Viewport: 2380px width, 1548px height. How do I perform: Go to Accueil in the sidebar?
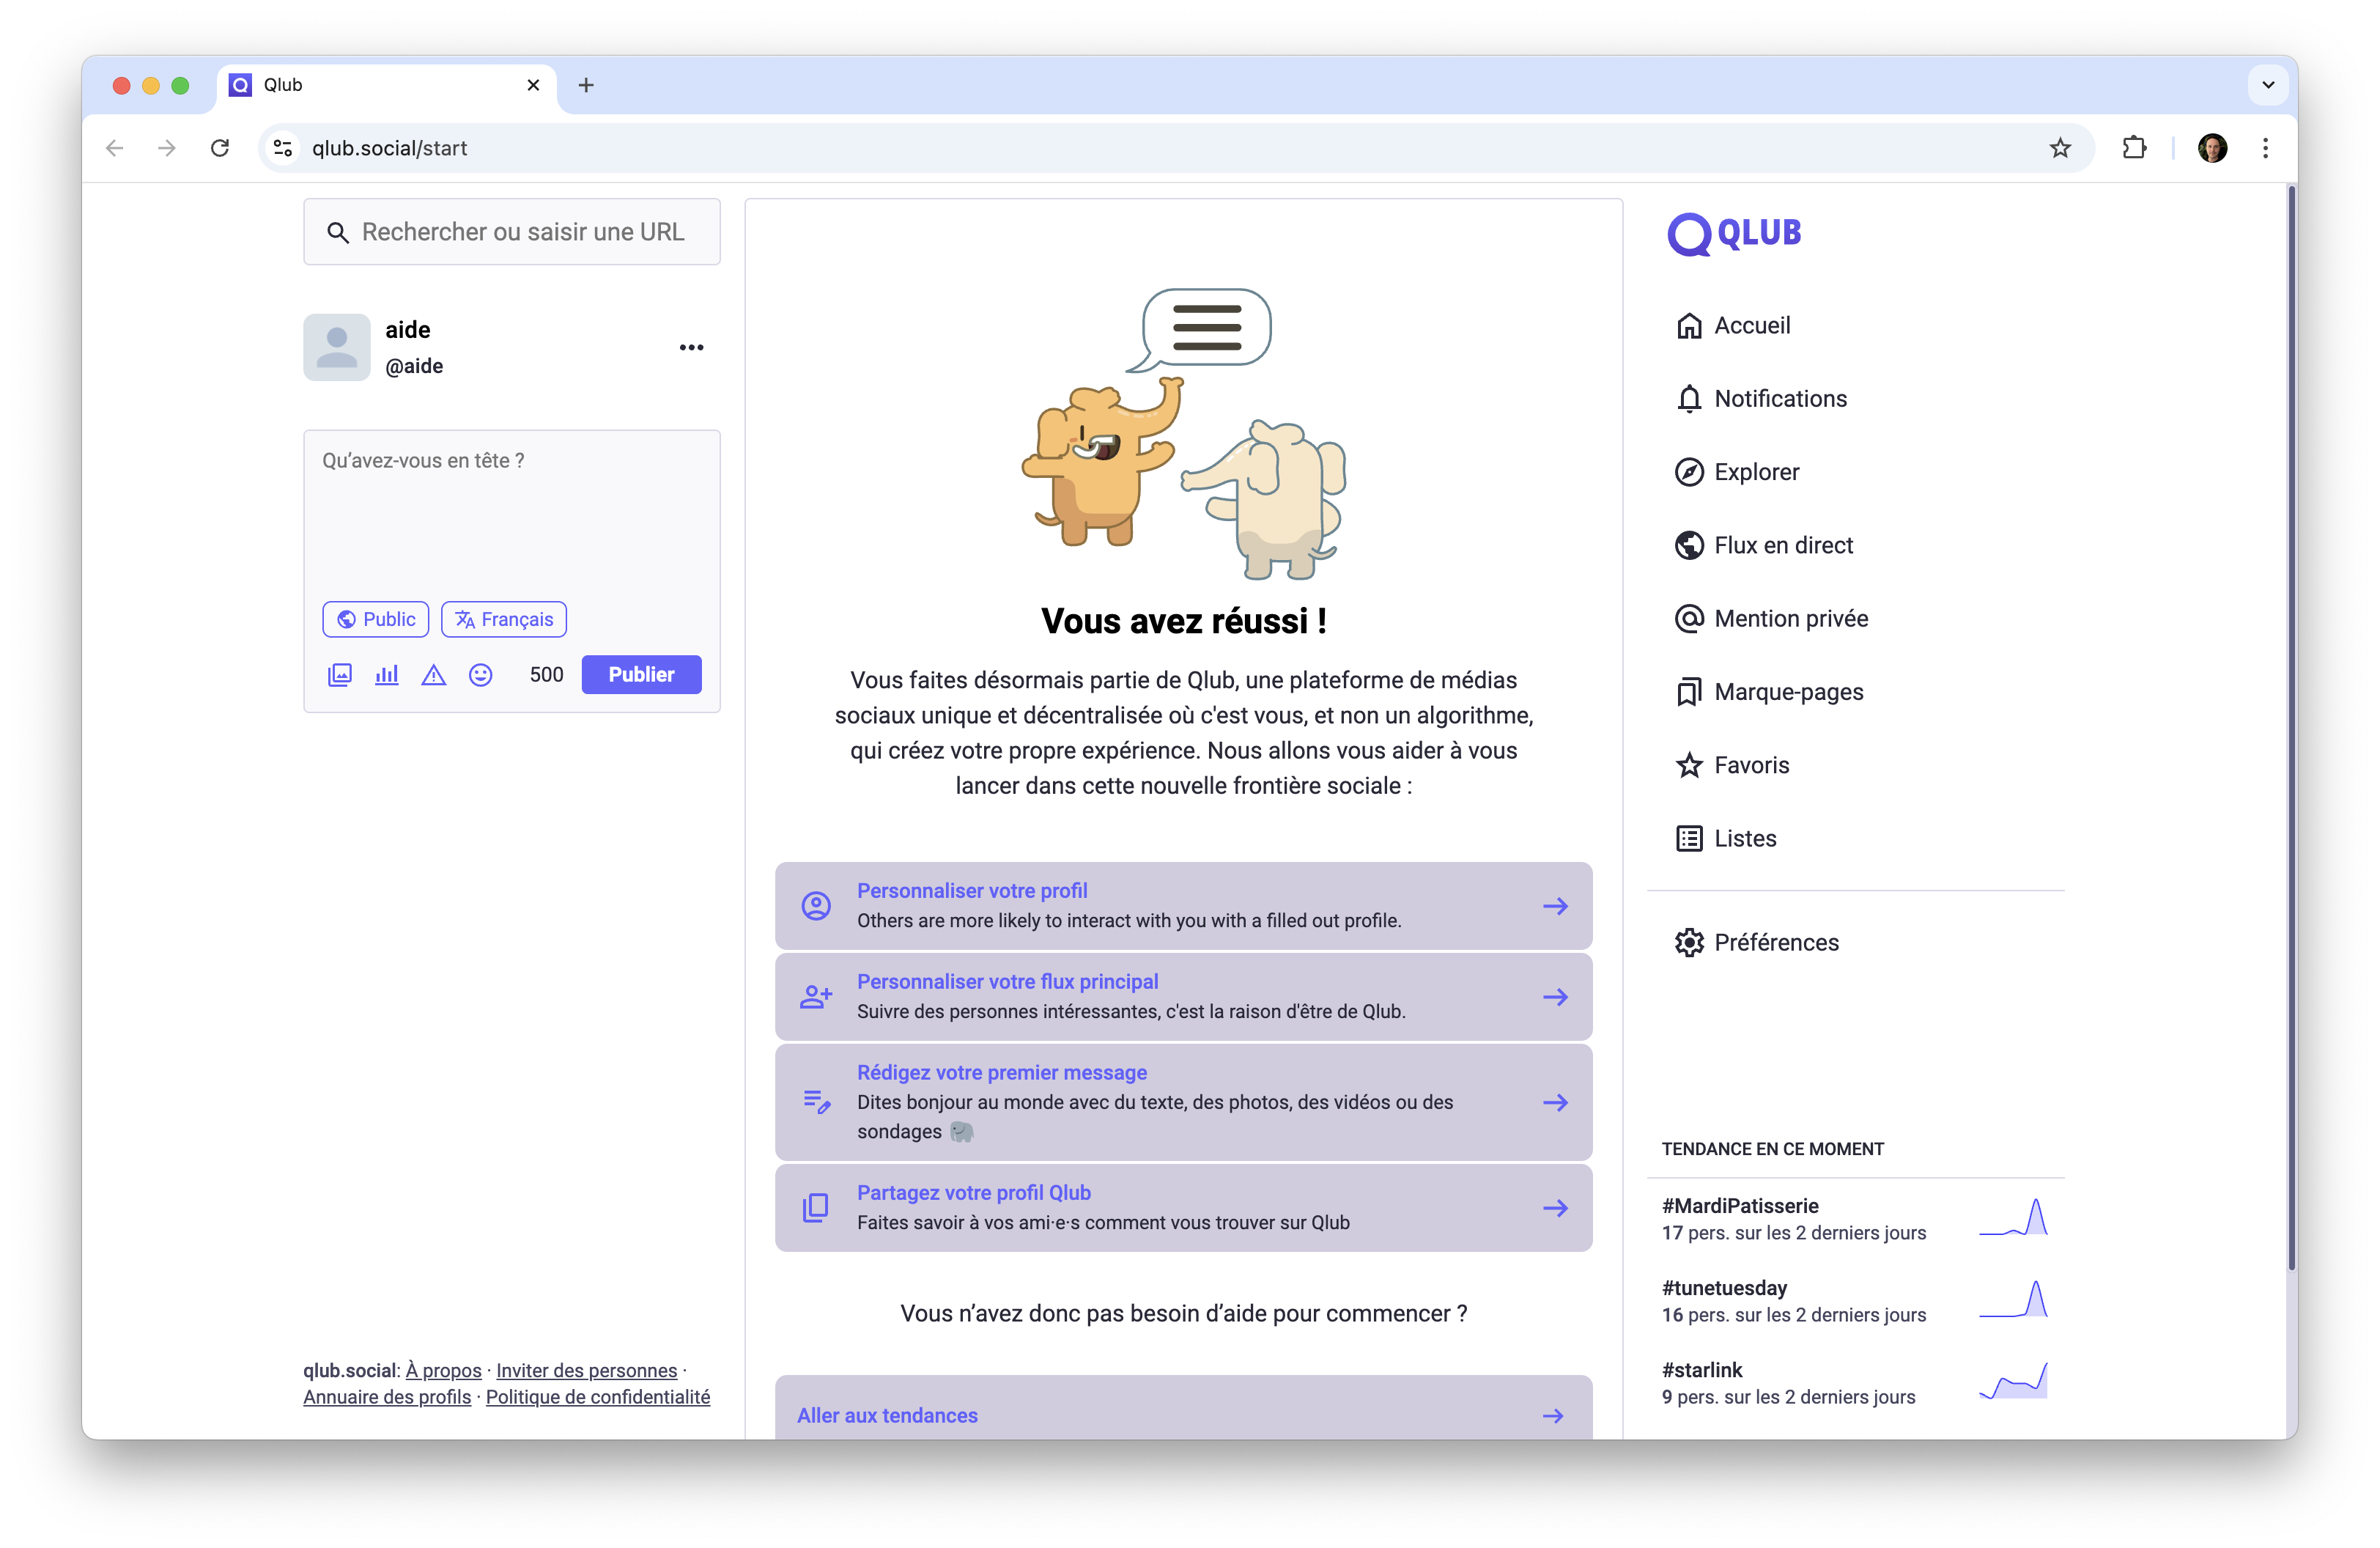point(1733,326)
